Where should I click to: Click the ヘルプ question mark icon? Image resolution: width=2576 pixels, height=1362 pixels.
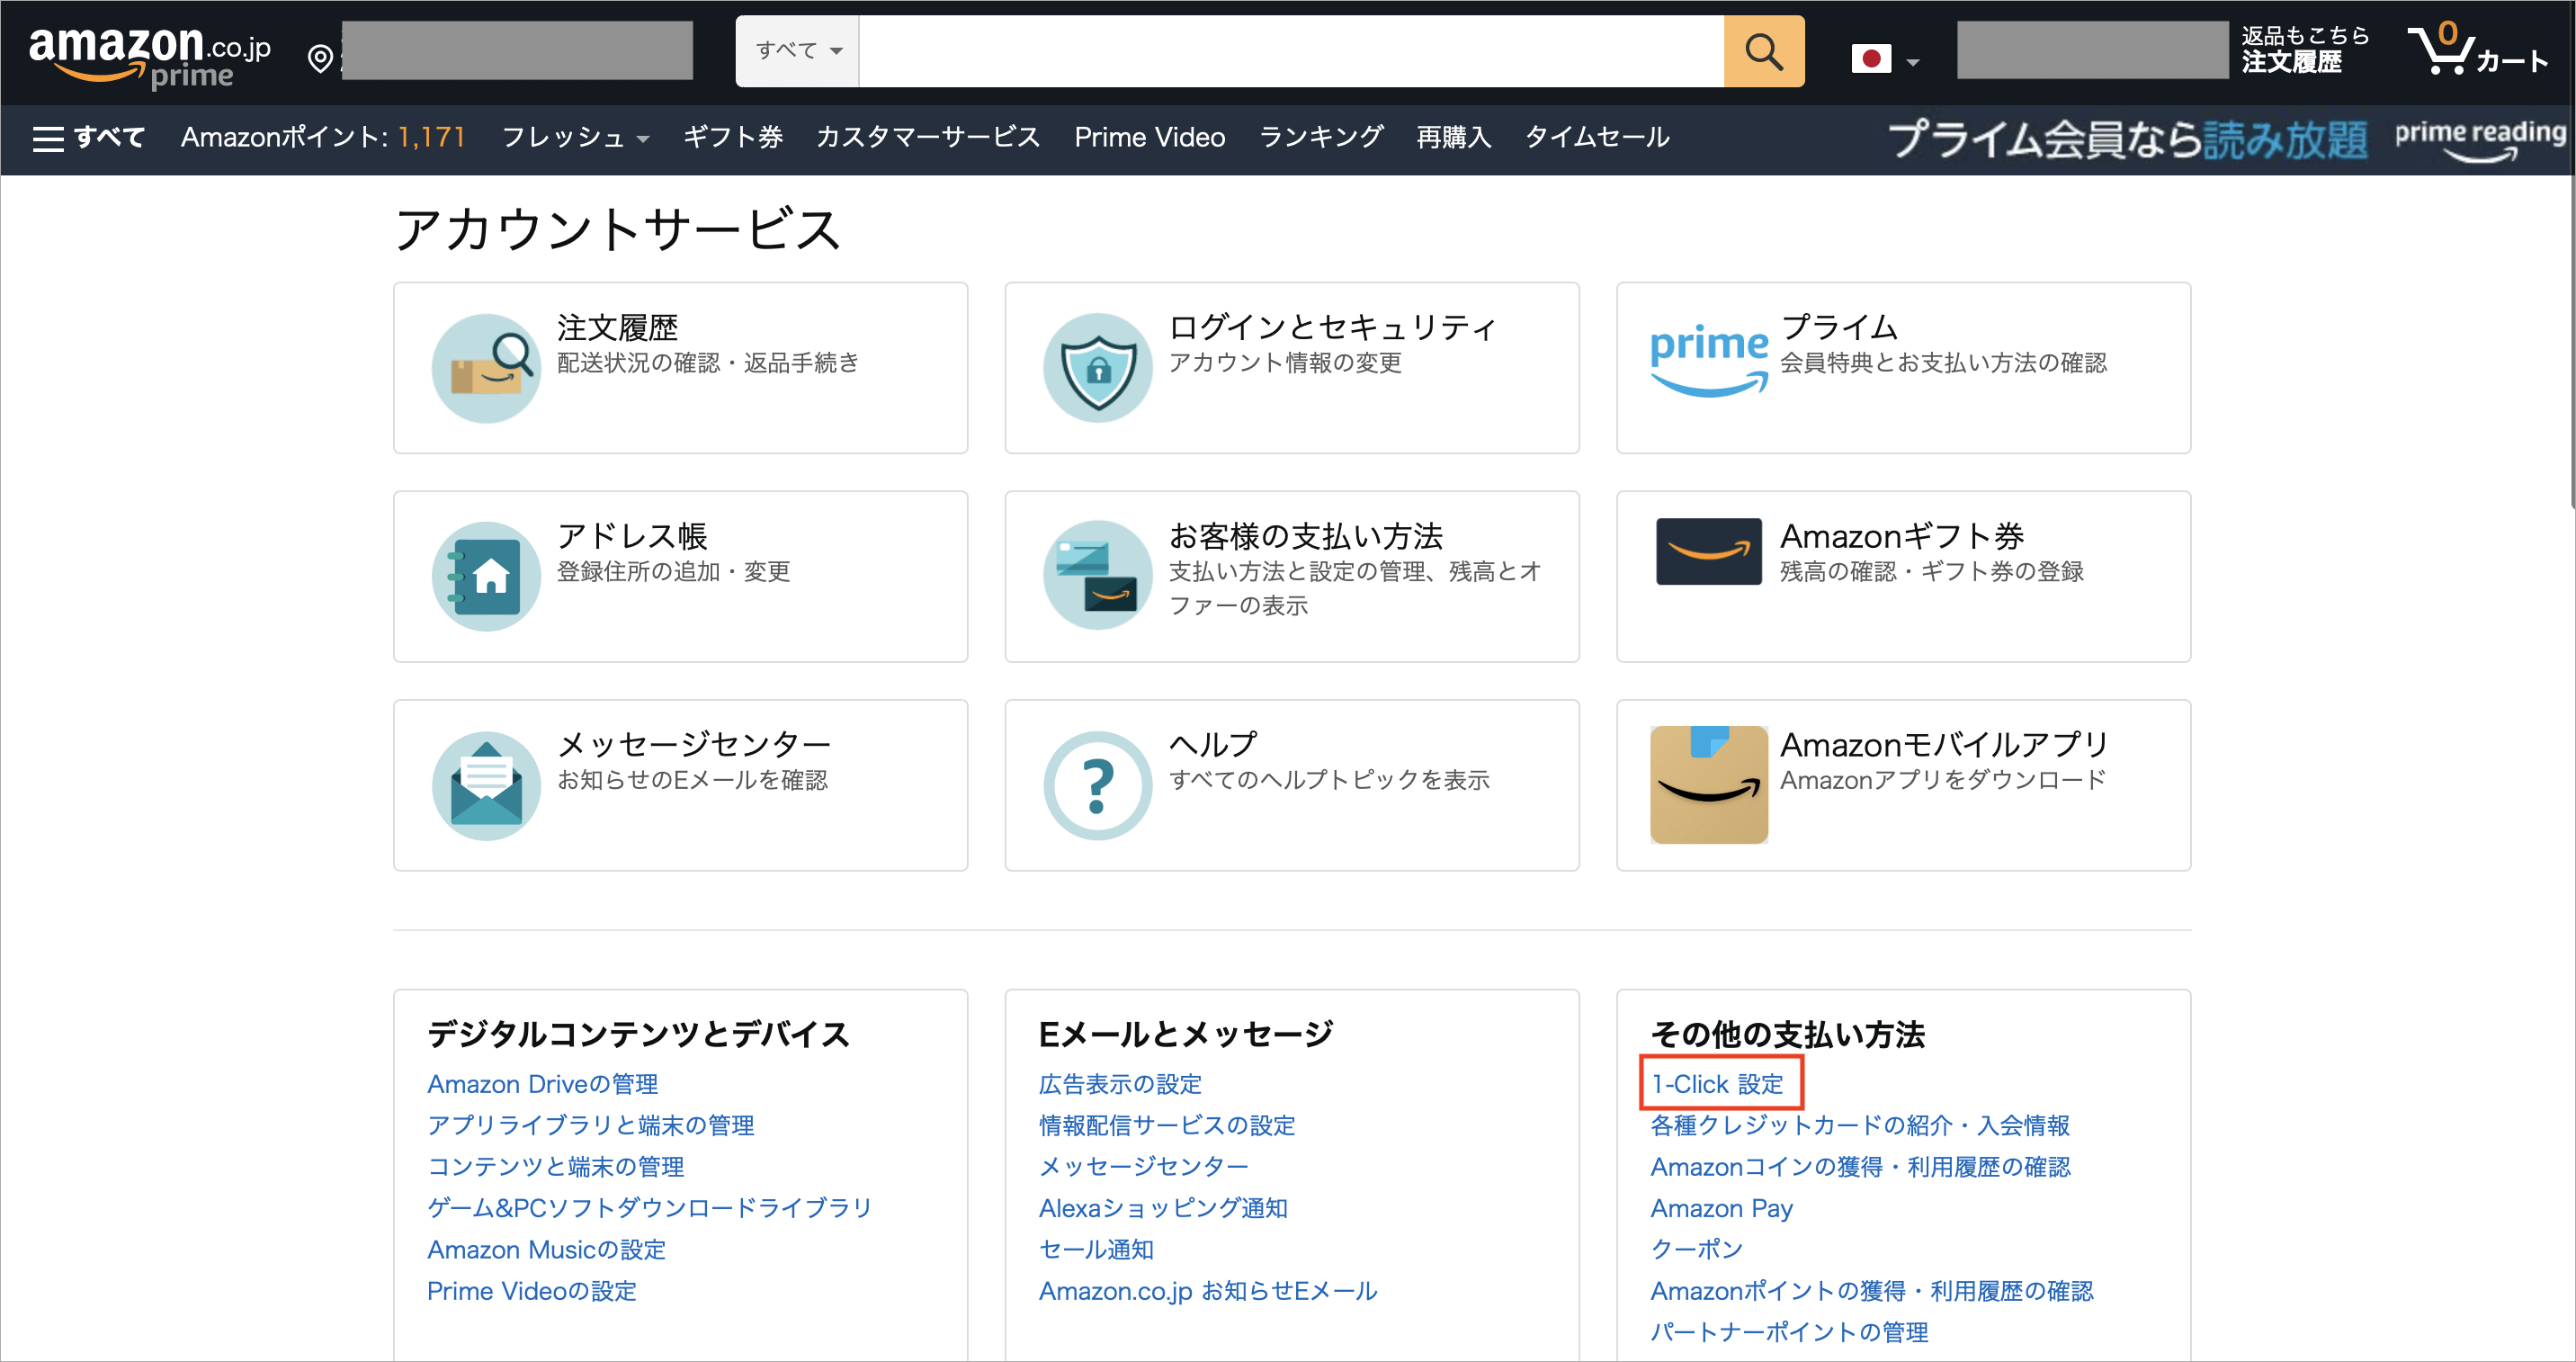coord(1098,786)
